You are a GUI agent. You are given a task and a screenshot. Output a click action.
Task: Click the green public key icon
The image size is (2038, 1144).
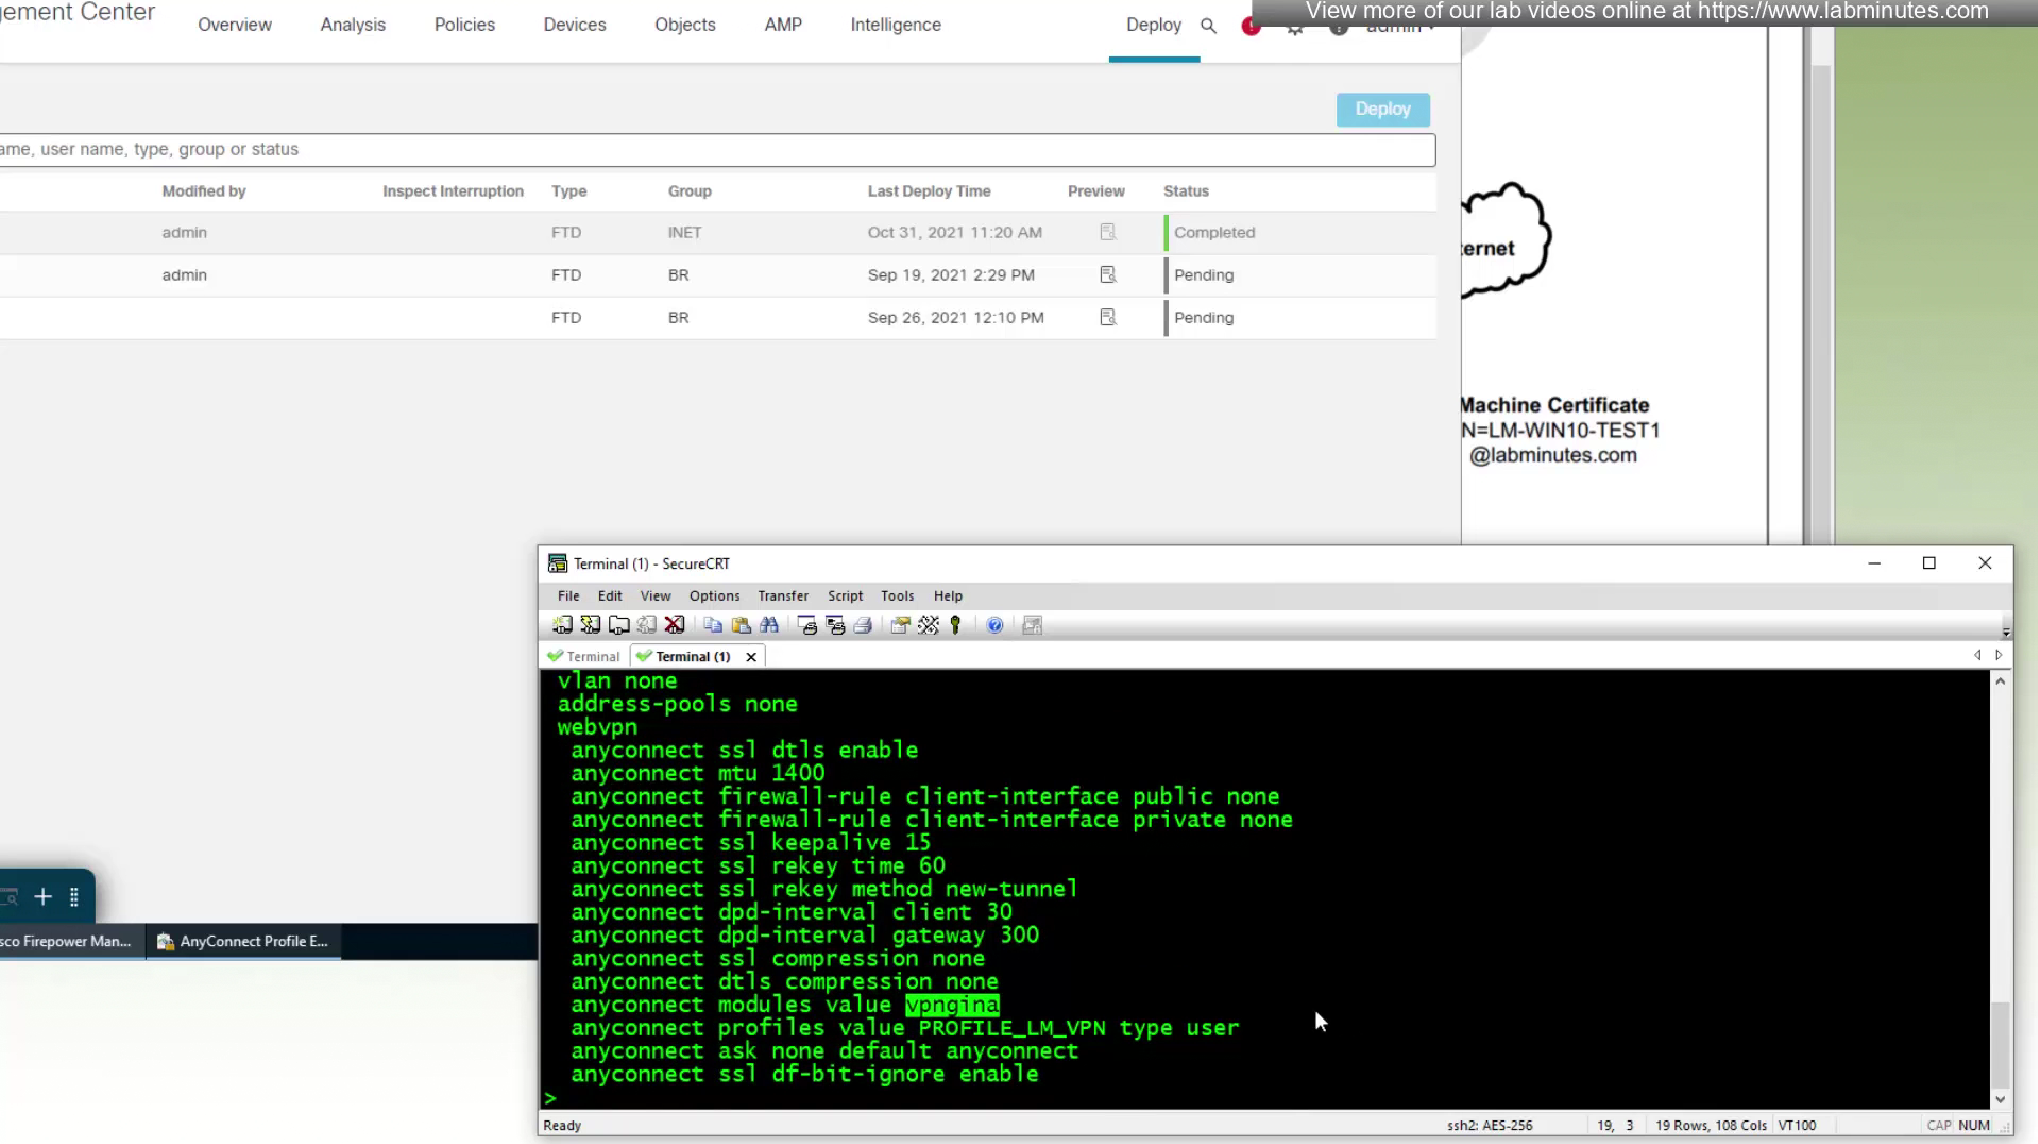pyautogui.click(x=955, y=625)
